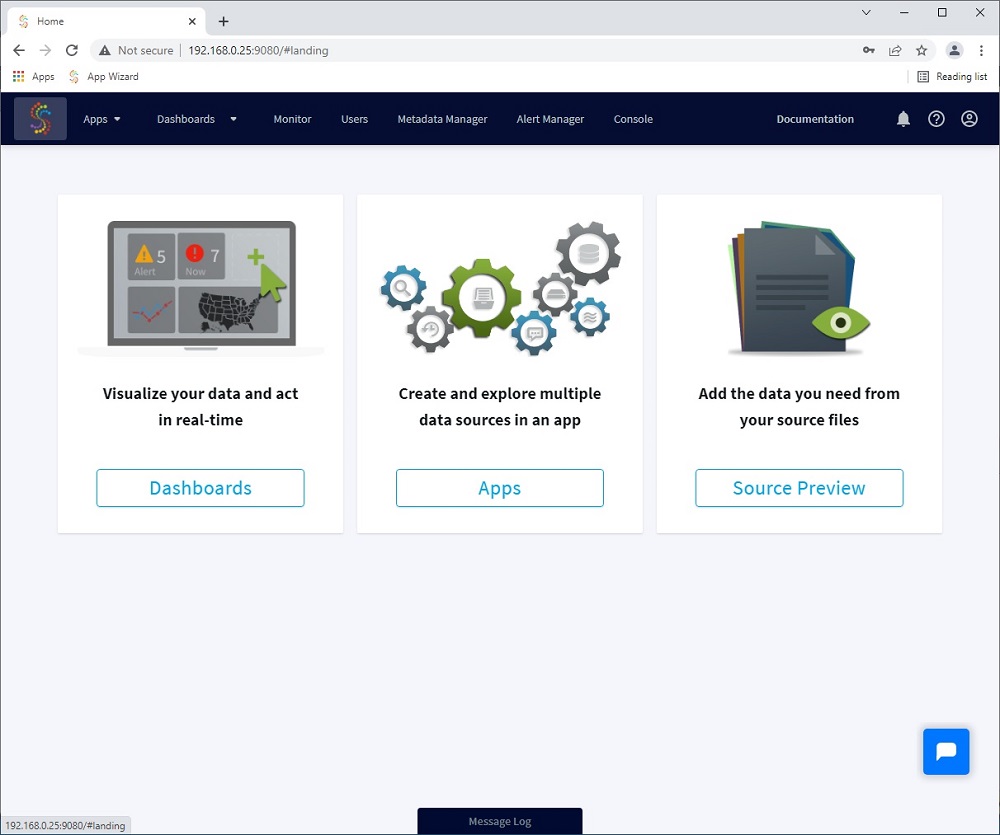Click the saved password key icon
This screenshot has height=835, width=1000.
click(869, 50)
